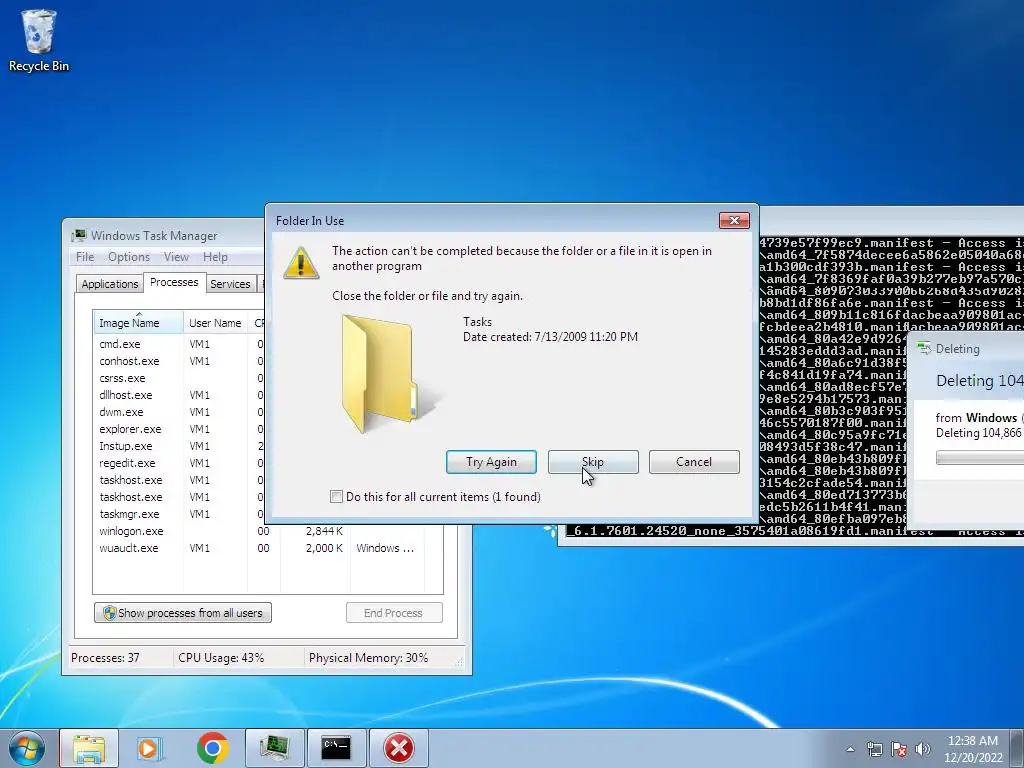
Task: Close the Folder In Use dialog
Action: coord(734,221)
